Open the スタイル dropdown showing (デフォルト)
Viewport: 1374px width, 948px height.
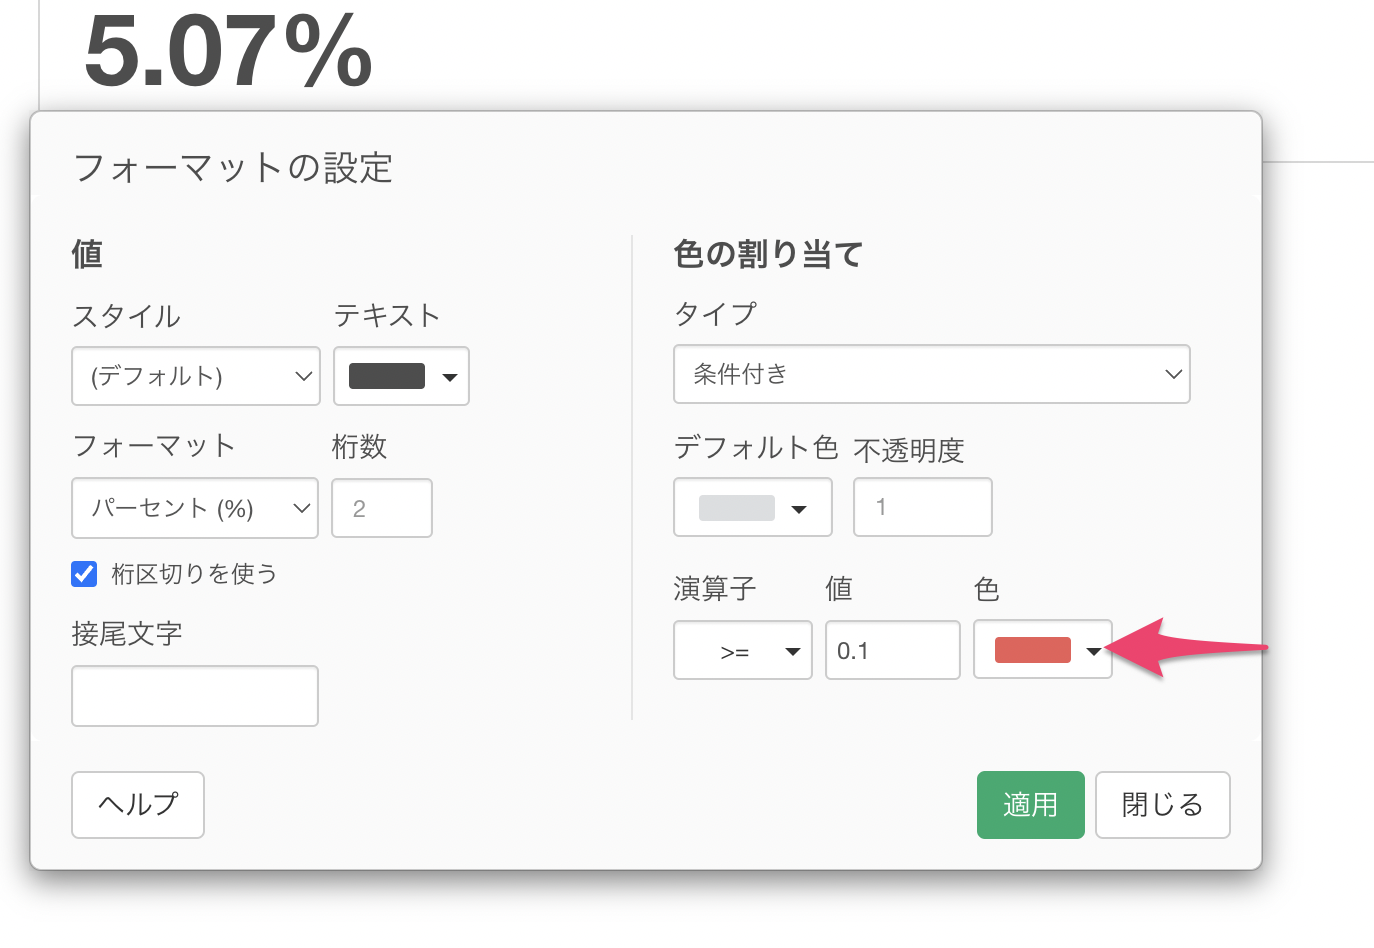195,376
